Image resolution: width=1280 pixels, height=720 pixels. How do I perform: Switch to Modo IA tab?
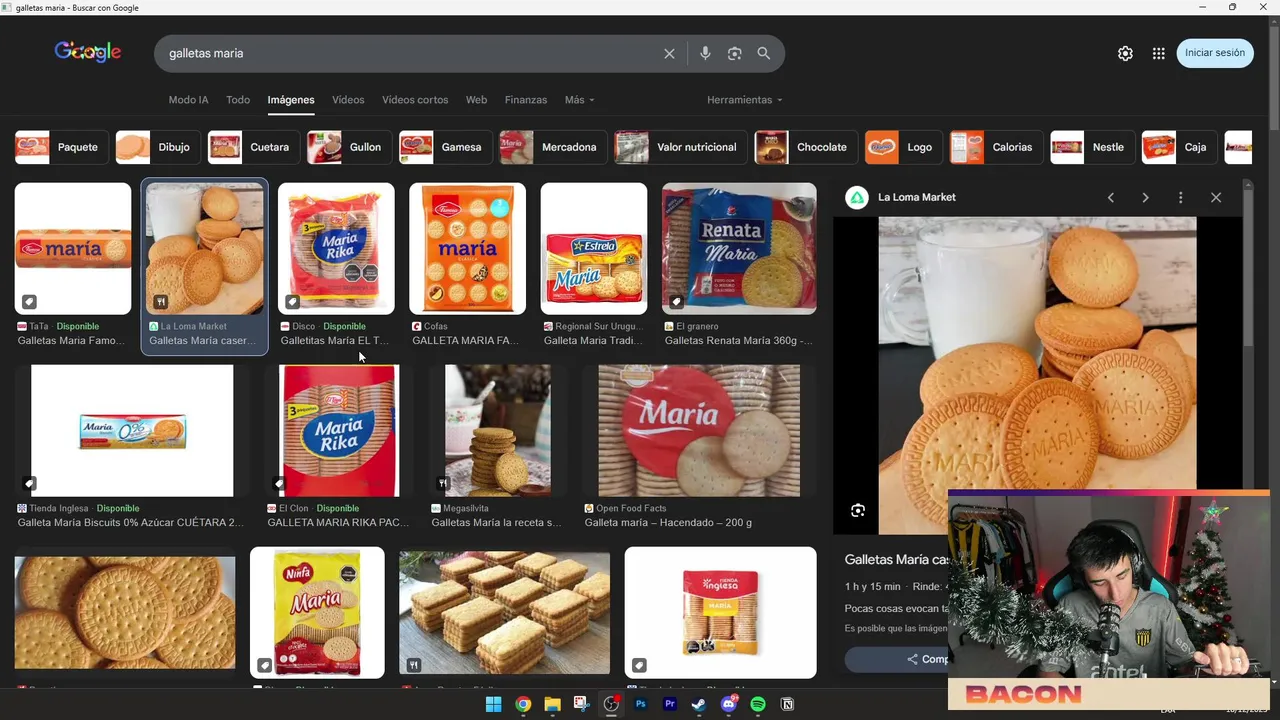click(188, 100)
